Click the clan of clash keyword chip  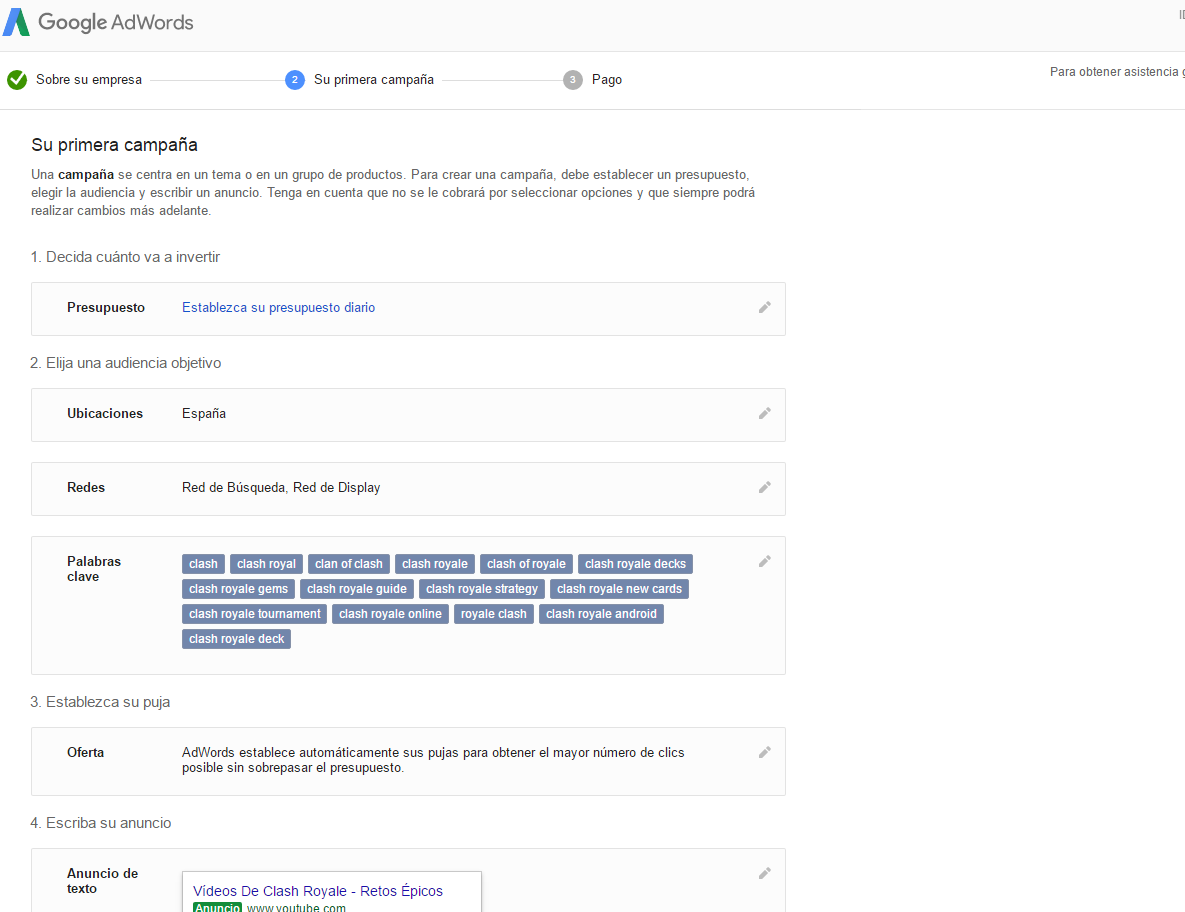tap(348, 564)
